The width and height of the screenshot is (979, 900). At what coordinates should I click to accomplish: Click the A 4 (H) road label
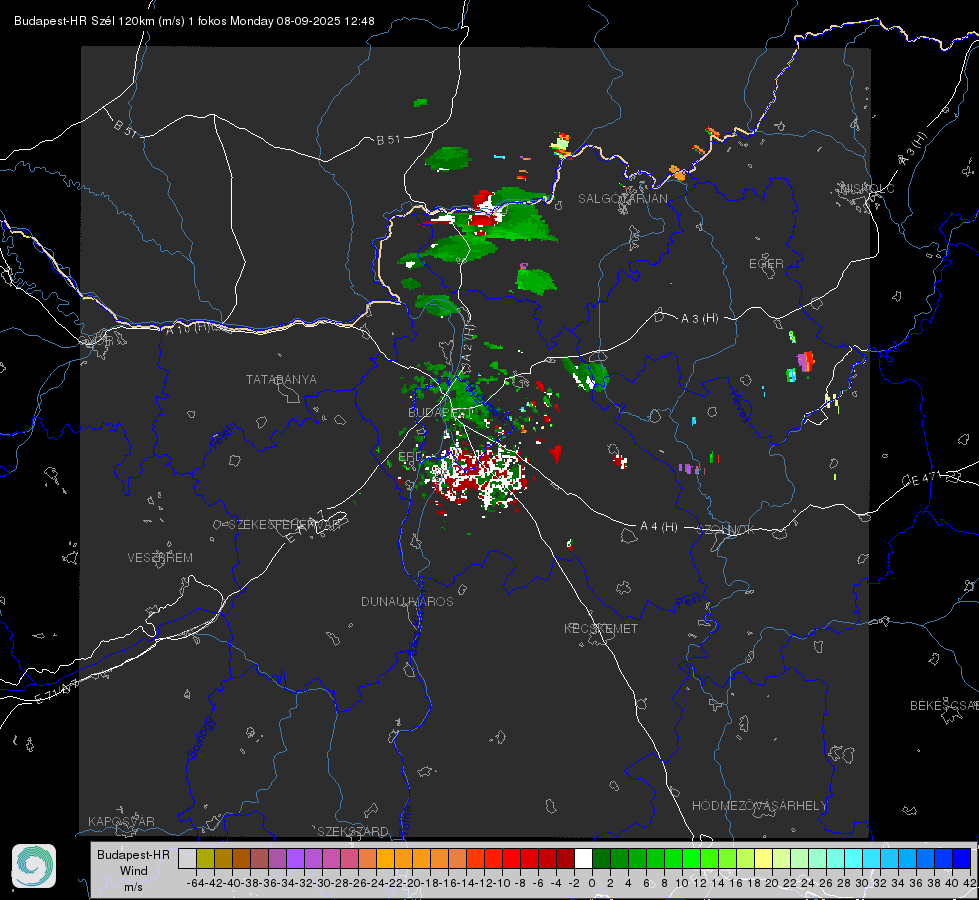(659, 527)
